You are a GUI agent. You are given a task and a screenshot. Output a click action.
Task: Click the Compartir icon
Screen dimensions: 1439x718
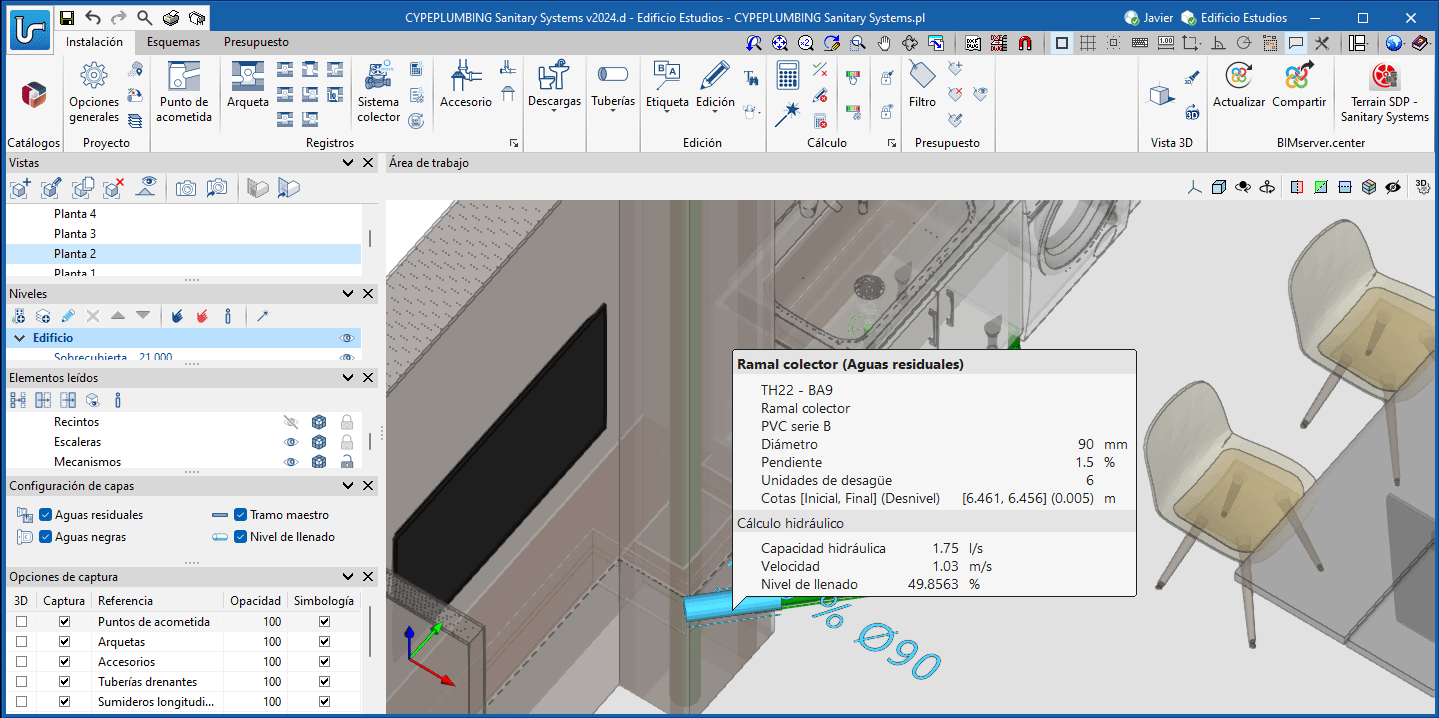1298,85
